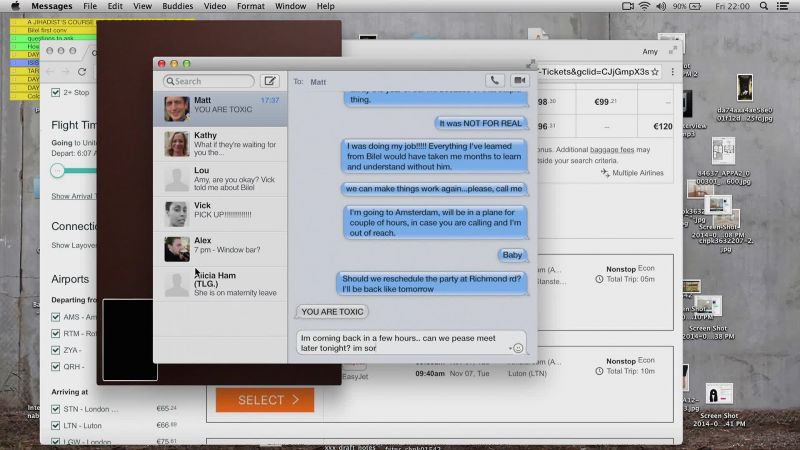This screenshot has height=450, width=800.
Task: Toggle the 2+ Stop checkbox
Action: click(56, 92)
